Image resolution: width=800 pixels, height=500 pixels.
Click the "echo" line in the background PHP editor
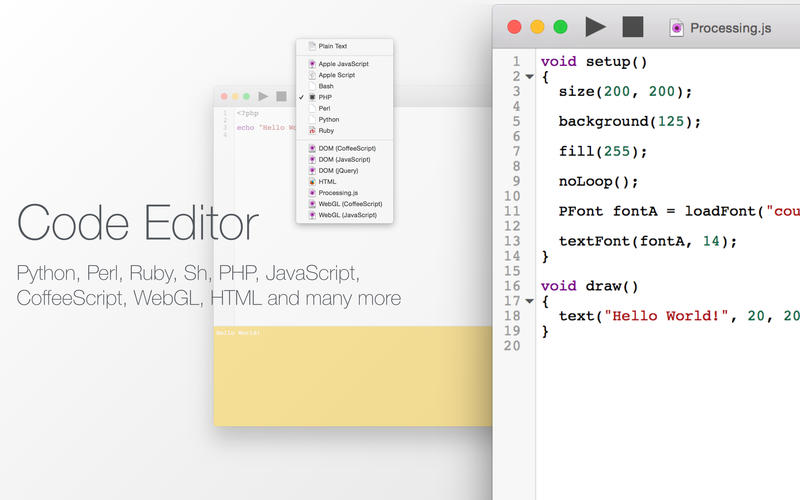[266, 128]
